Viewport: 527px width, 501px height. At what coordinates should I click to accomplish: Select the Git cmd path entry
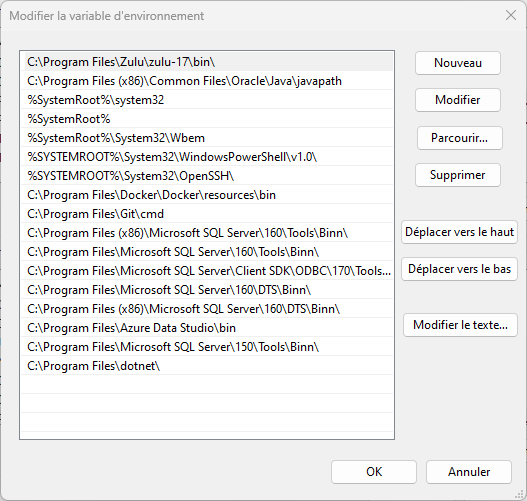click(207, 214)
